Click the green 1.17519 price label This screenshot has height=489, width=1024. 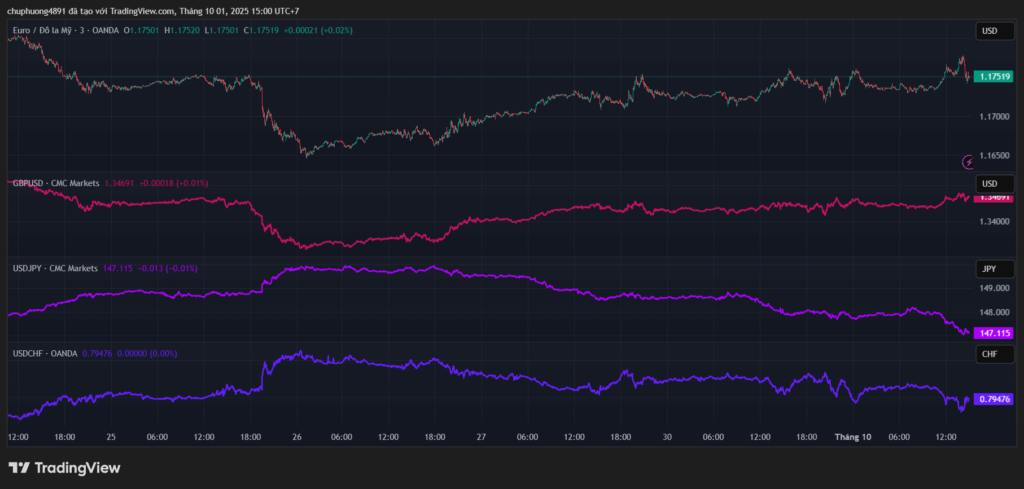point(993,76)
